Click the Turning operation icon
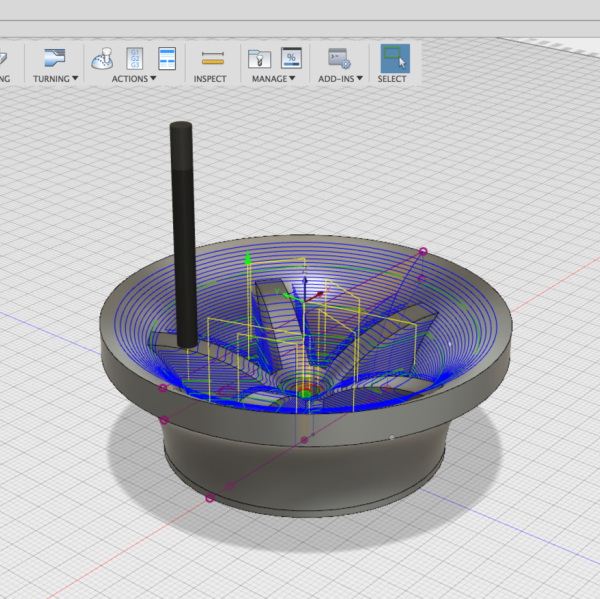 (55, 58)
